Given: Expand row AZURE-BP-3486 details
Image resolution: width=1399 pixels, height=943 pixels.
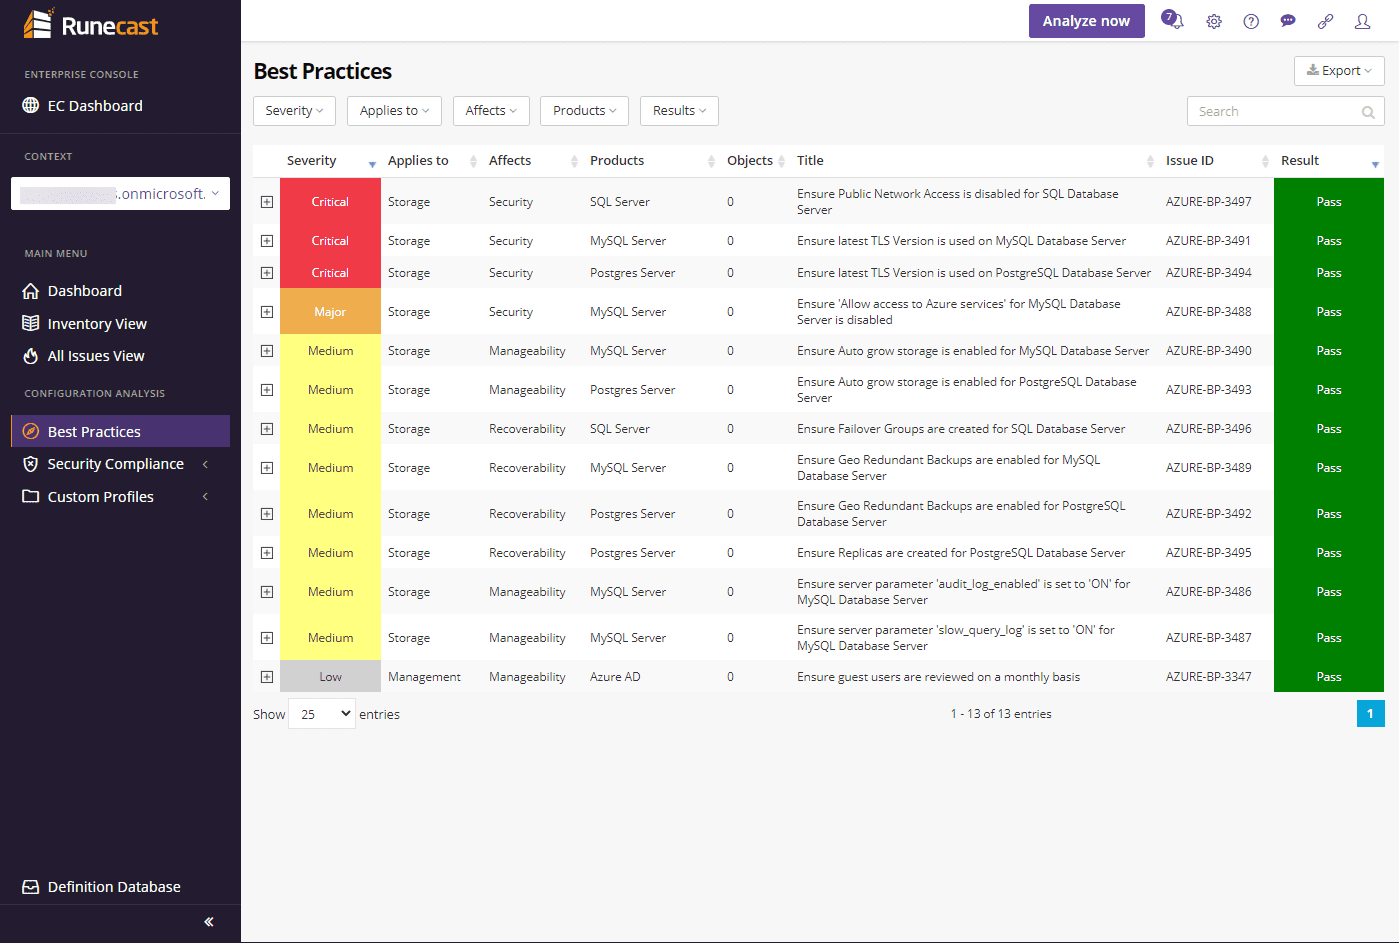Looking at the screenshot, I should click(267, 592).
